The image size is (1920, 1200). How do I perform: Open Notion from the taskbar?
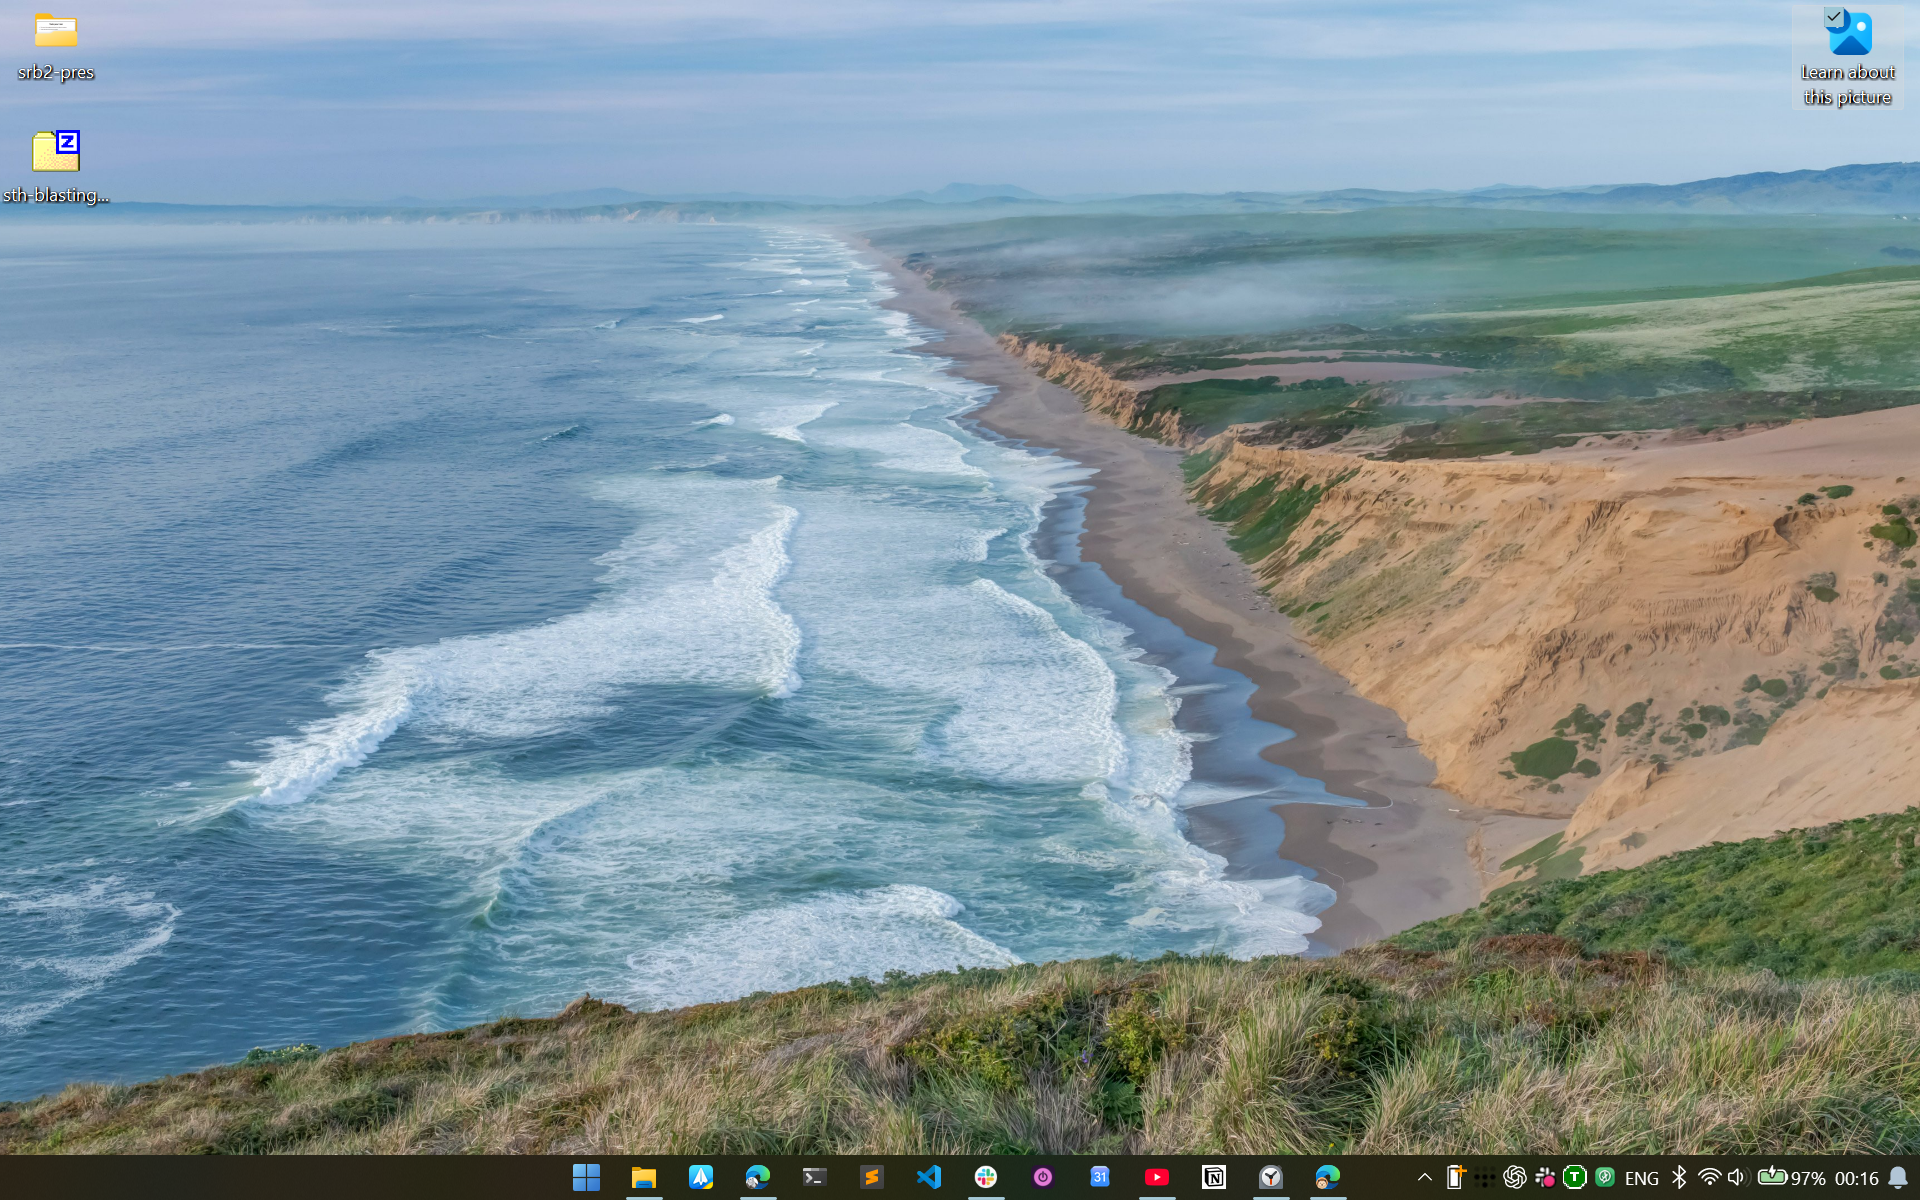click(x=1214, y=1177)
